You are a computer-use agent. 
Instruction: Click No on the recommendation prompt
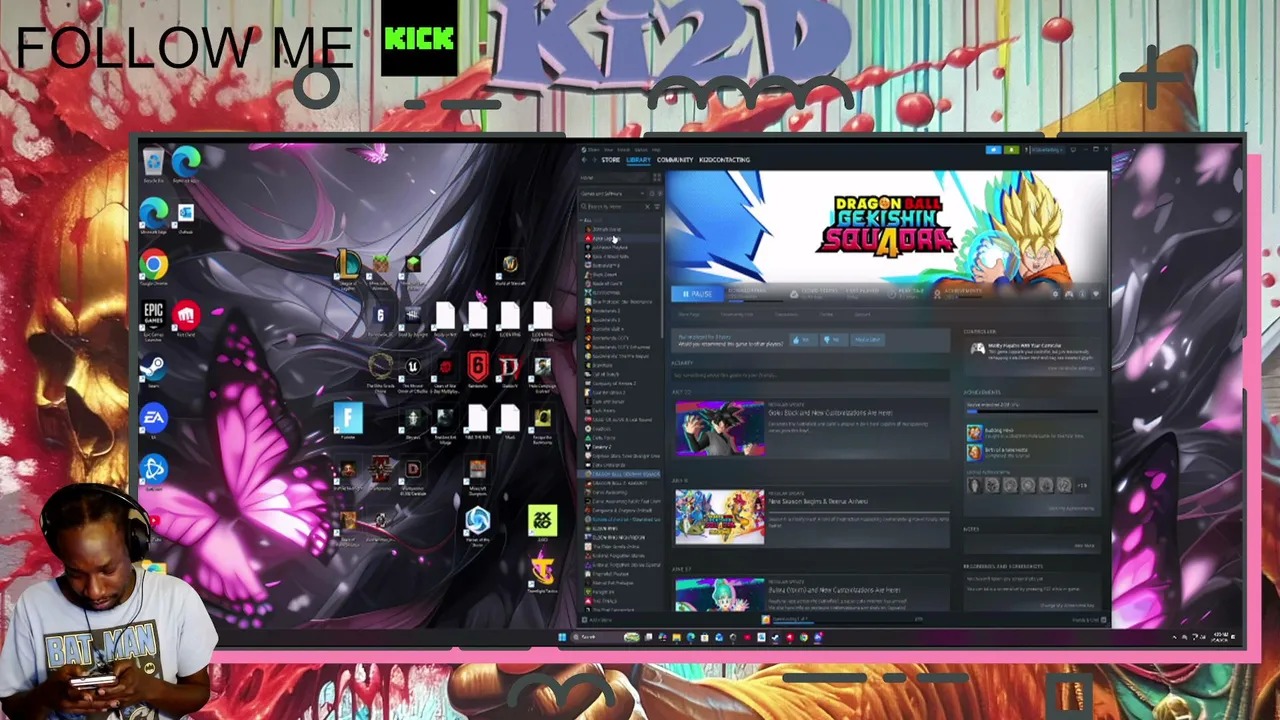point(832,340)
